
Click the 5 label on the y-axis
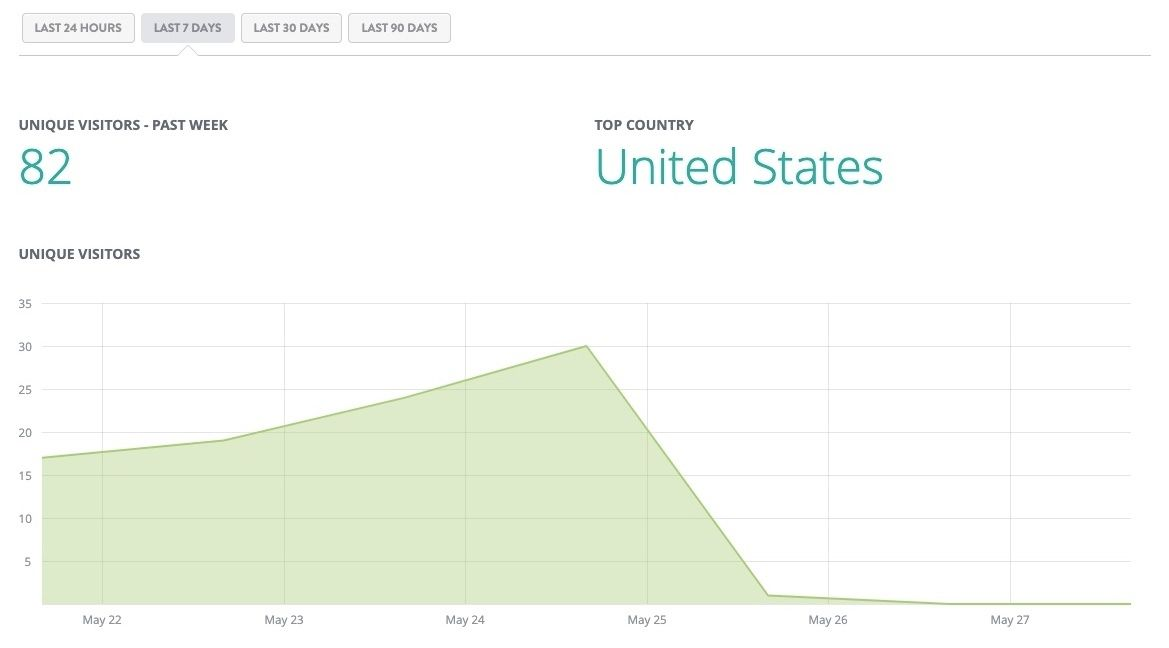[x=29, y=562]
